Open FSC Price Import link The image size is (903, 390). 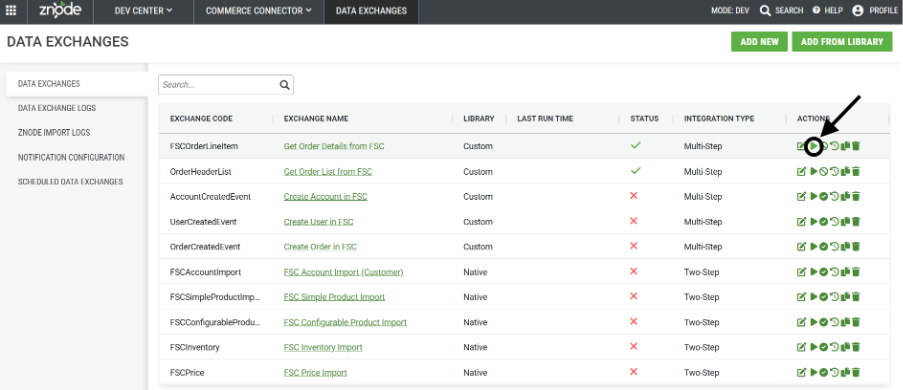(316, 373)
